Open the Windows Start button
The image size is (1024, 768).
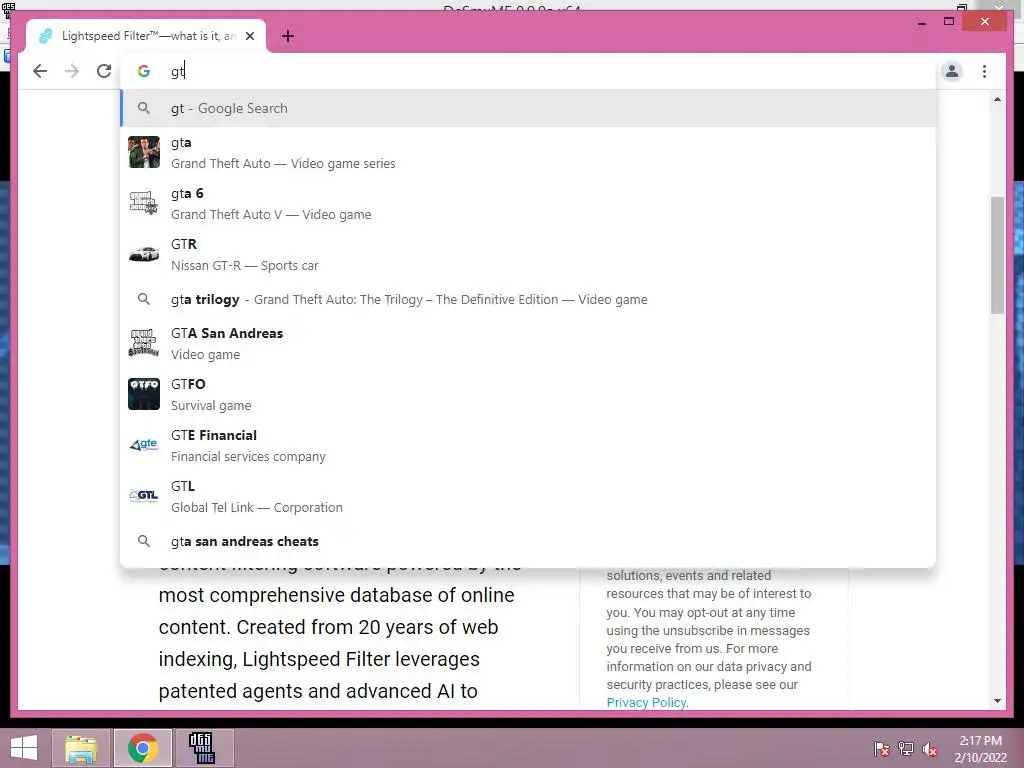pos(24,748)
